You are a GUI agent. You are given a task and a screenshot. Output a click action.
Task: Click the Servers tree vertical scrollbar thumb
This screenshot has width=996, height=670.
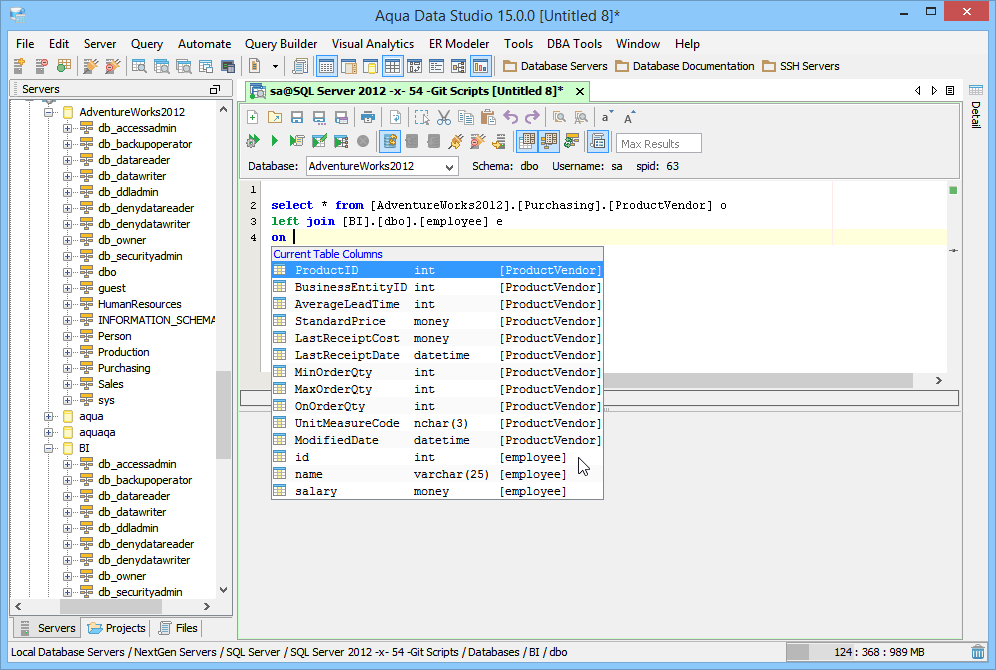coord(223,415)
